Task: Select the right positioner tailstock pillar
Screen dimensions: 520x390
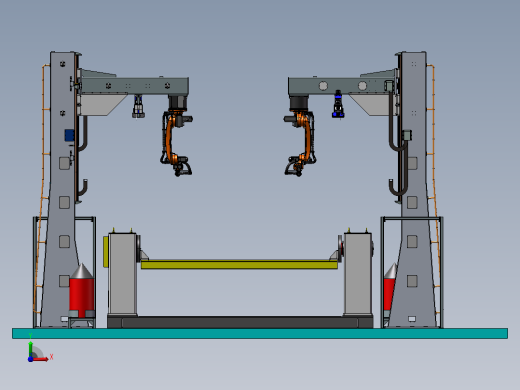Action: pos(358,274)
